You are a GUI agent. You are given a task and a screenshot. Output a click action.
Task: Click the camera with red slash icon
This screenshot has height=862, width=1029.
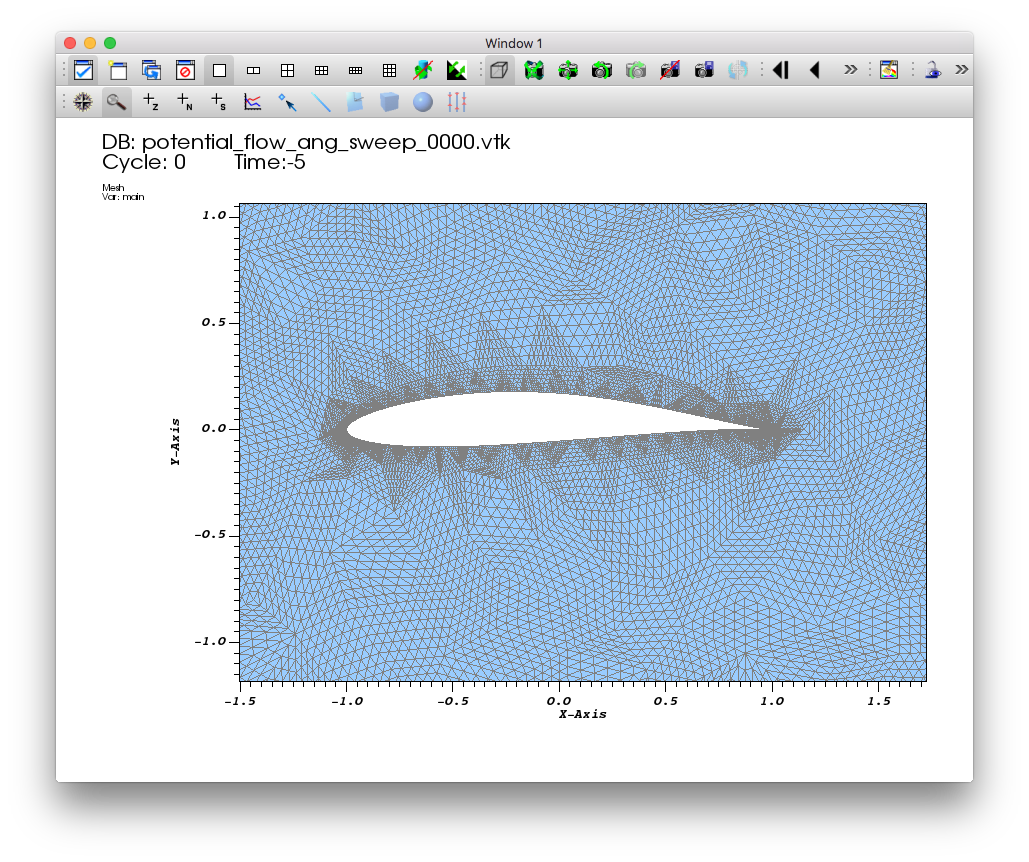[670, 70]
